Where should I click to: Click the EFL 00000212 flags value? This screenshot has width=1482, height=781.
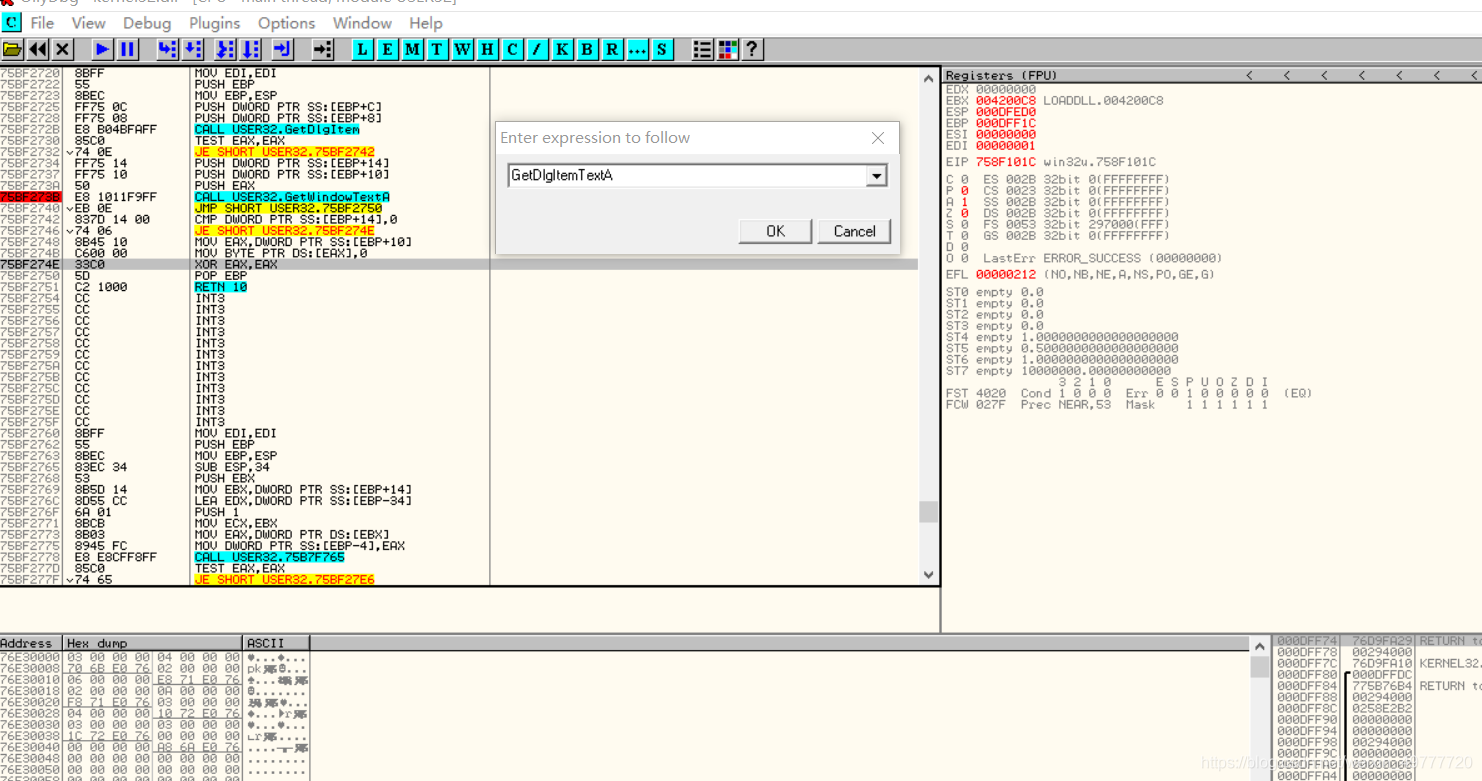point(1006,274)
